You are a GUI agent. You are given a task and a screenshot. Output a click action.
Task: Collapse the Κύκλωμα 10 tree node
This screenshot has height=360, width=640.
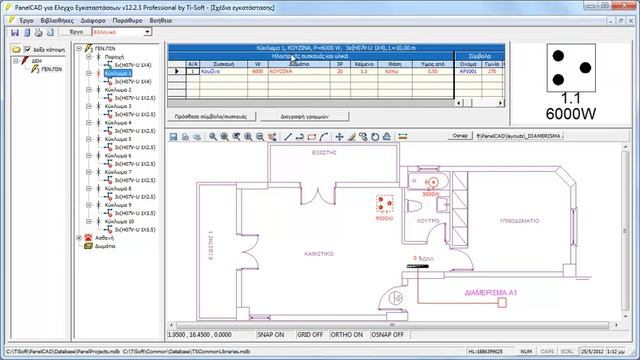[x=89, y=221]
